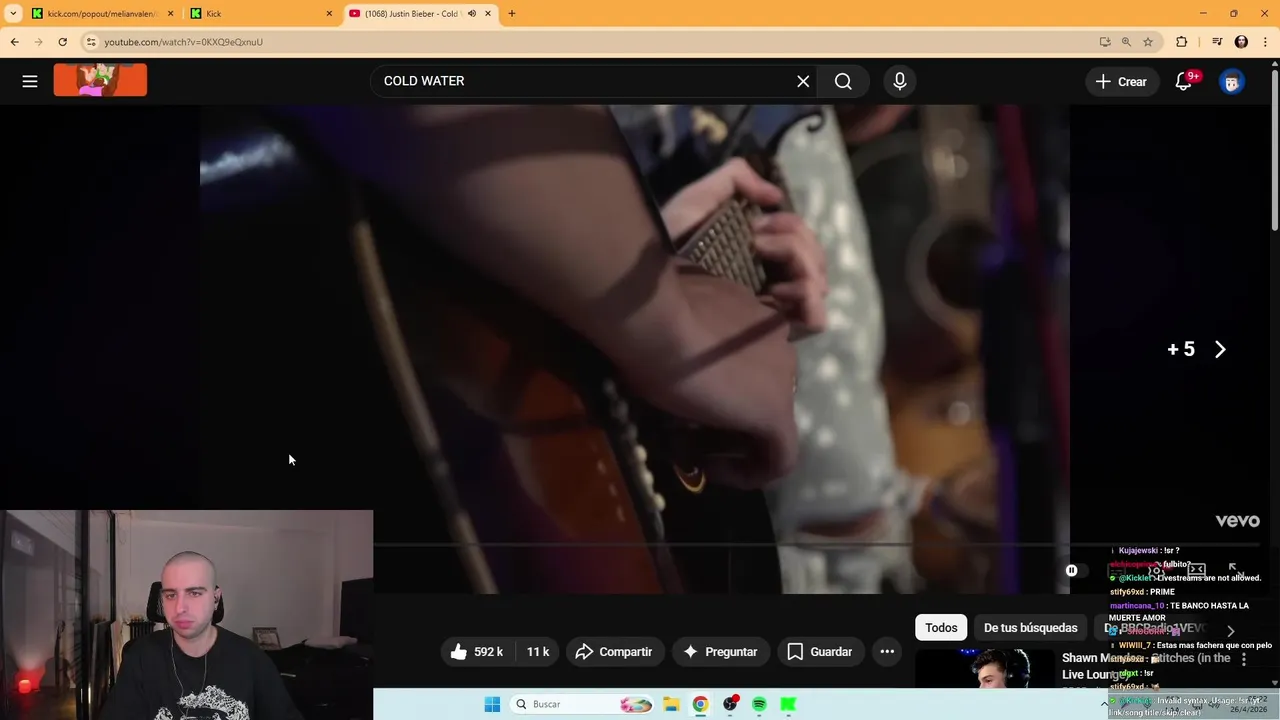Open the Chrome three-dot menu
This screenshot has width=1280, height=720.
point(1265,42)
